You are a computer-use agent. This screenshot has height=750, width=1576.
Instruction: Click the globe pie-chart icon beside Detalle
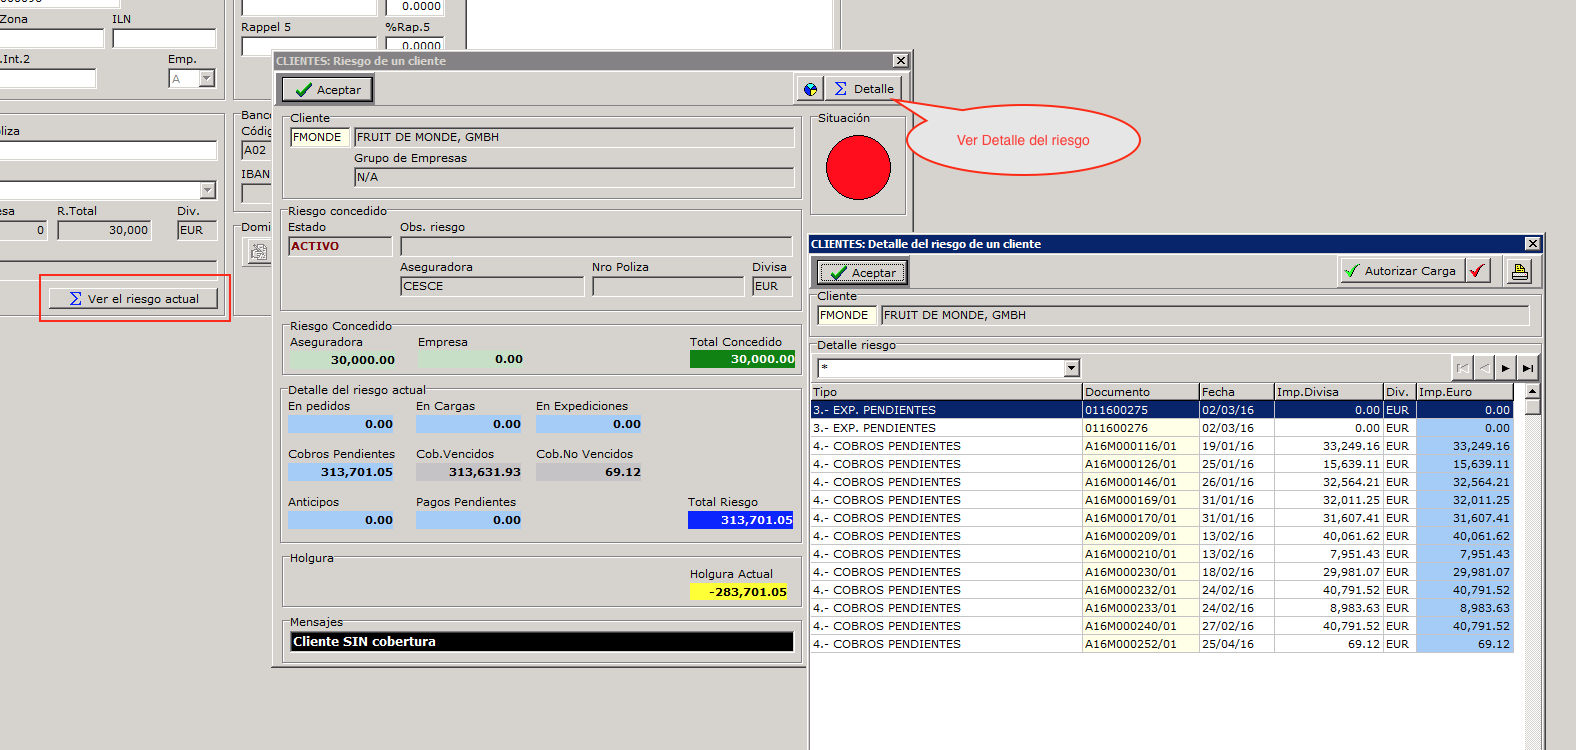point(810,89)
